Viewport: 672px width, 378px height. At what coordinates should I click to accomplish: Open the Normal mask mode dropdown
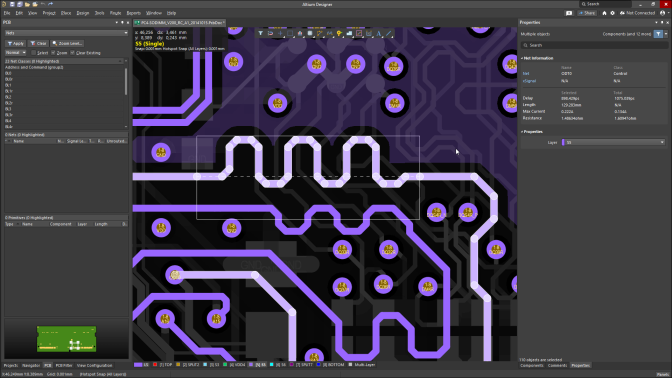(15, 52)
